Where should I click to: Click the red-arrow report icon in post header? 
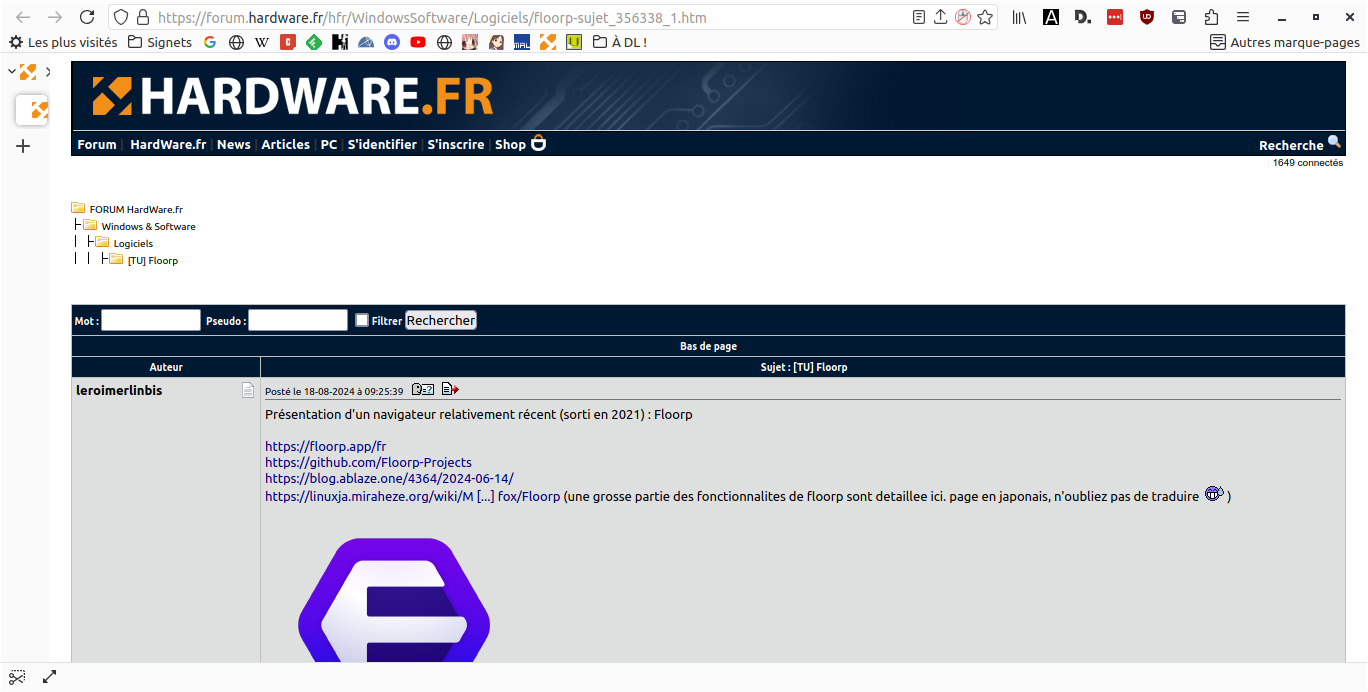450,389
